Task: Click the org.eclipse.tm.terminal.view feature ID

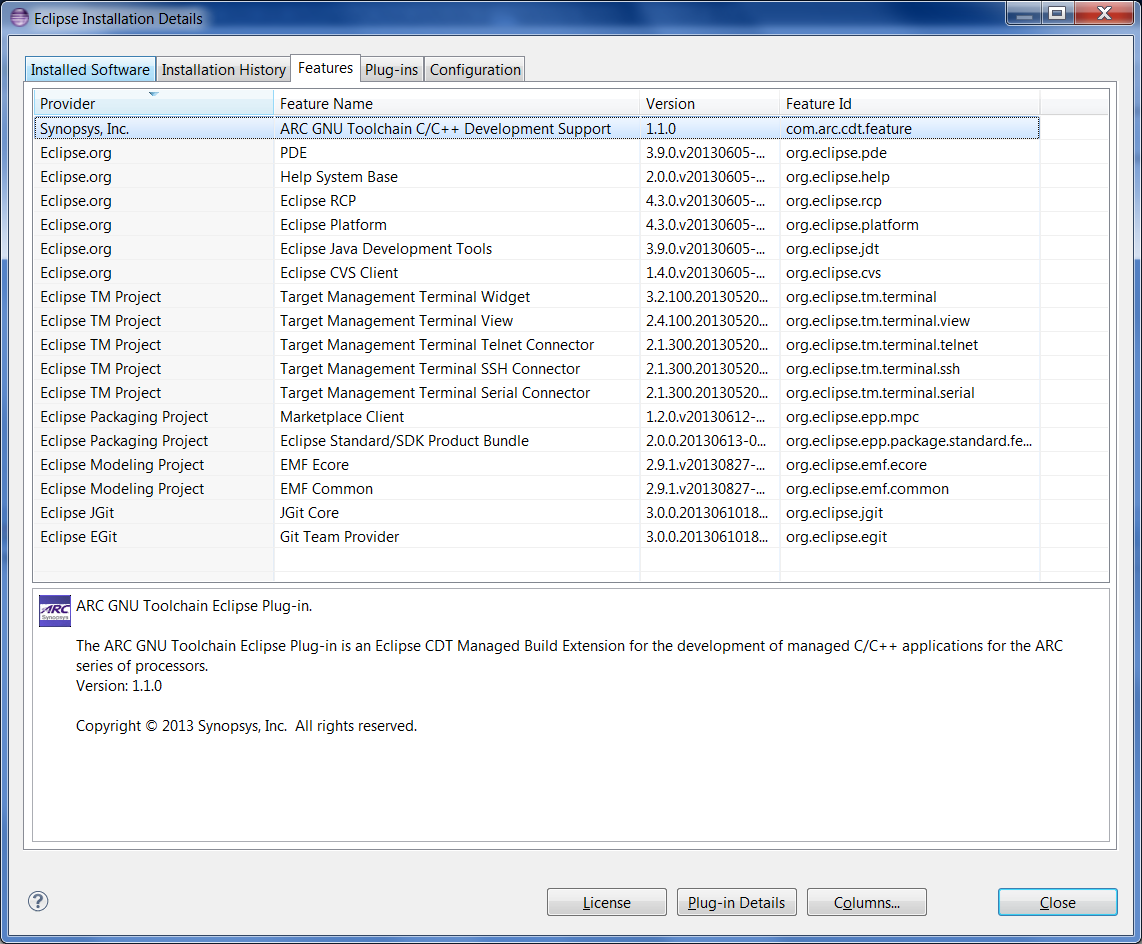Action: (x=878, y=321)
